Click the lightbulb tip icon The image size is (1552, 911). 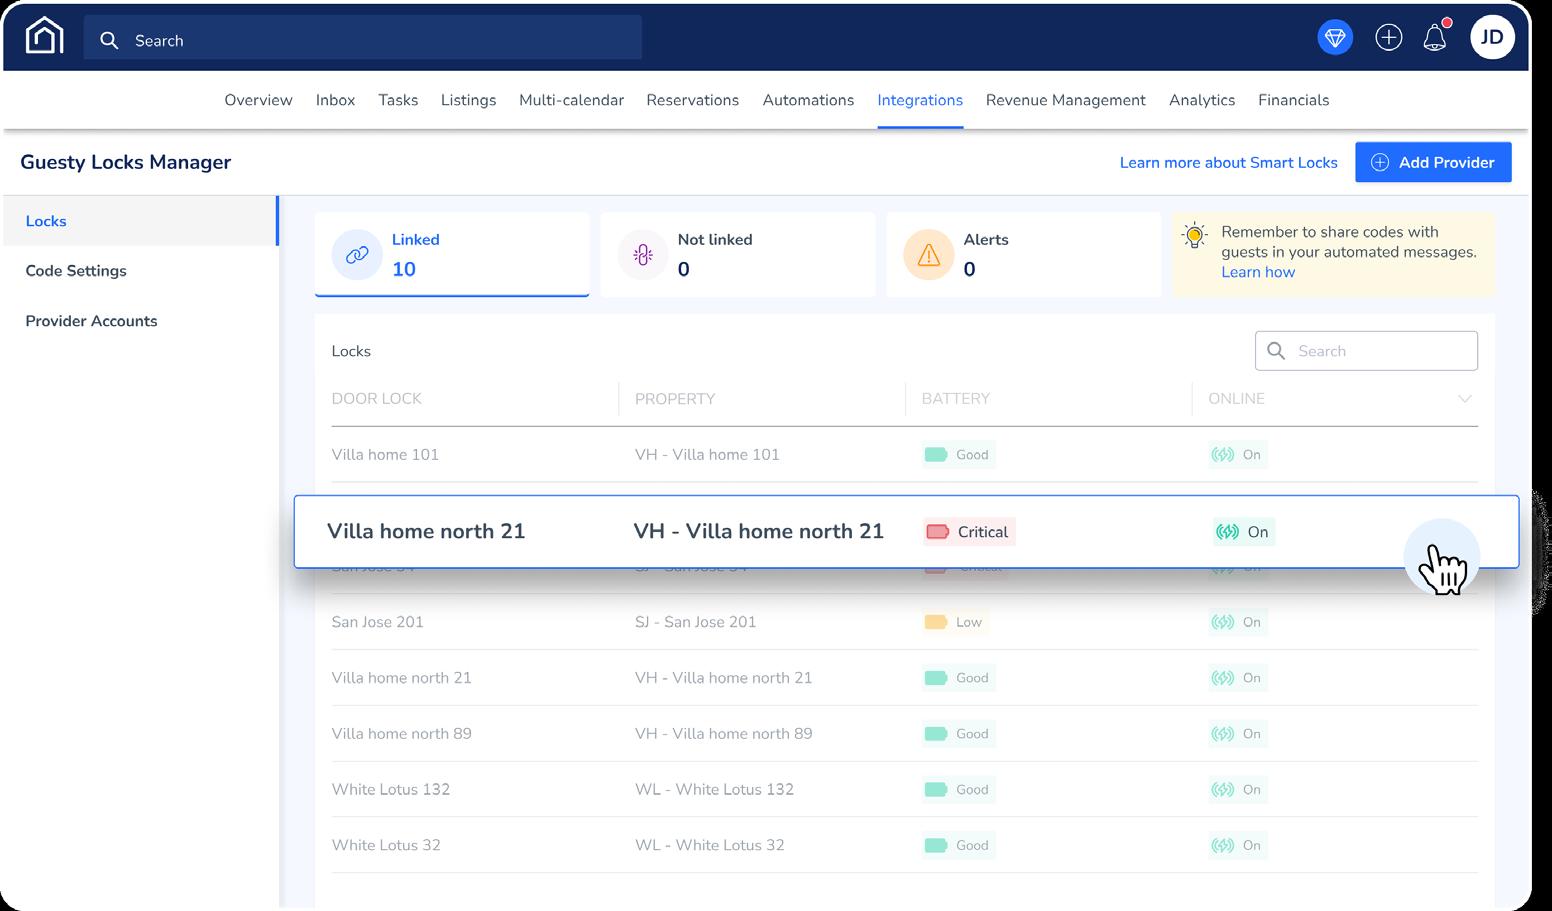[1195, 235]
